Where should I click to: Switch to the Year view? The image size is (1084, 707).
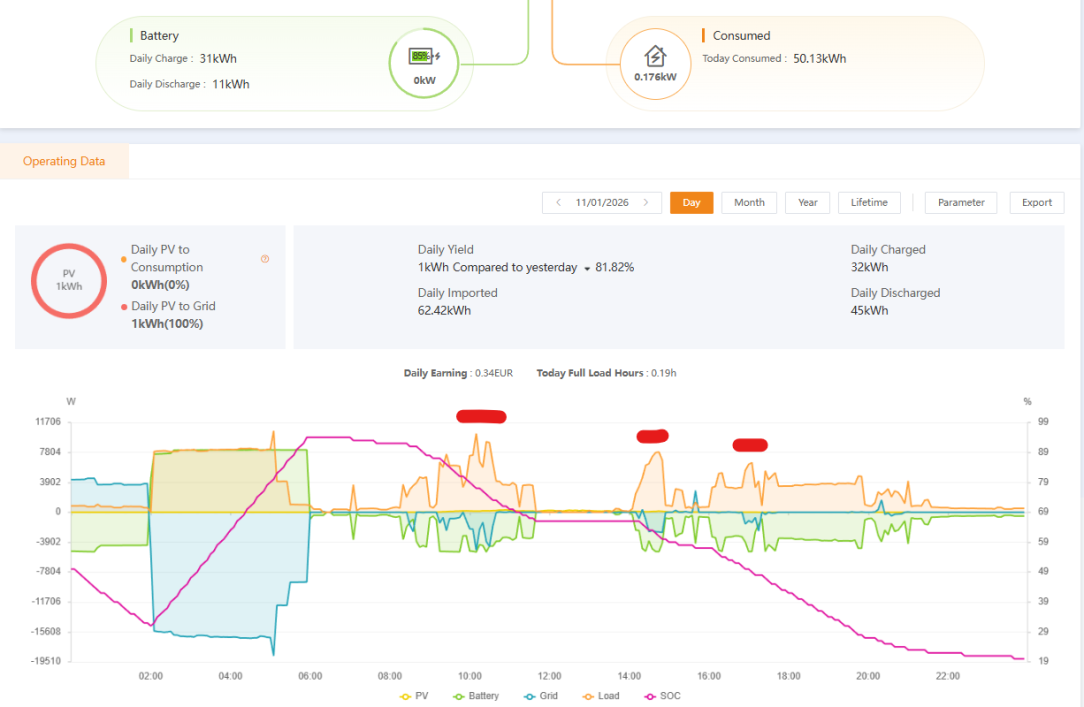pos(807,202)
